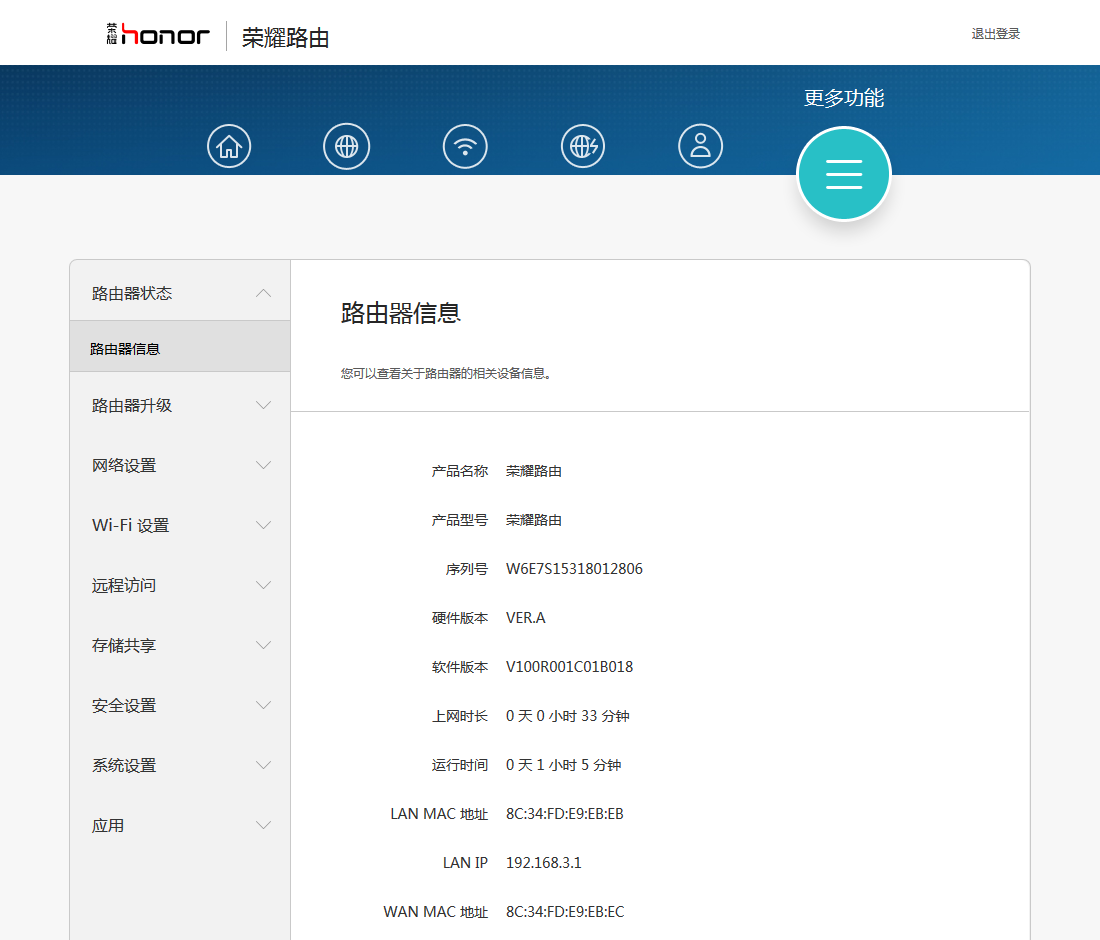Click software version V100R001C01B018

tap(569, 666)
